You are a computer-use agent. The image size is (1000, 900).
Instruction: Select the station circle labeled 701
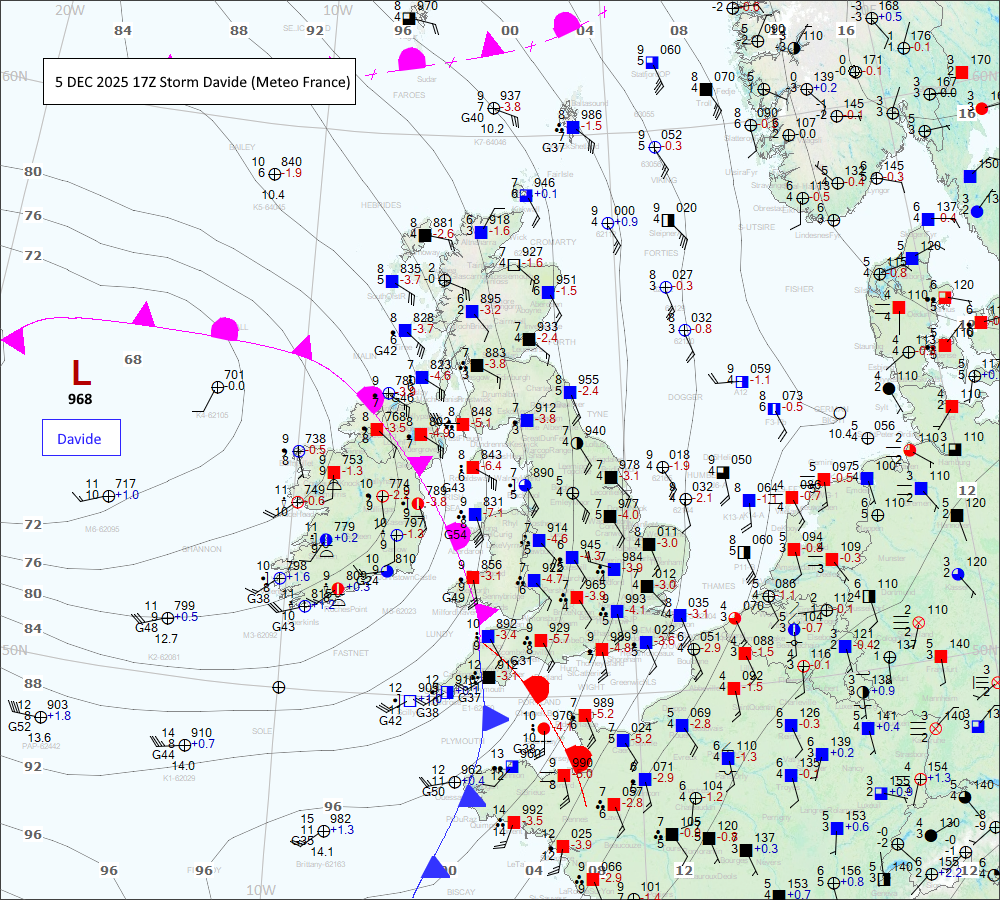218,387
